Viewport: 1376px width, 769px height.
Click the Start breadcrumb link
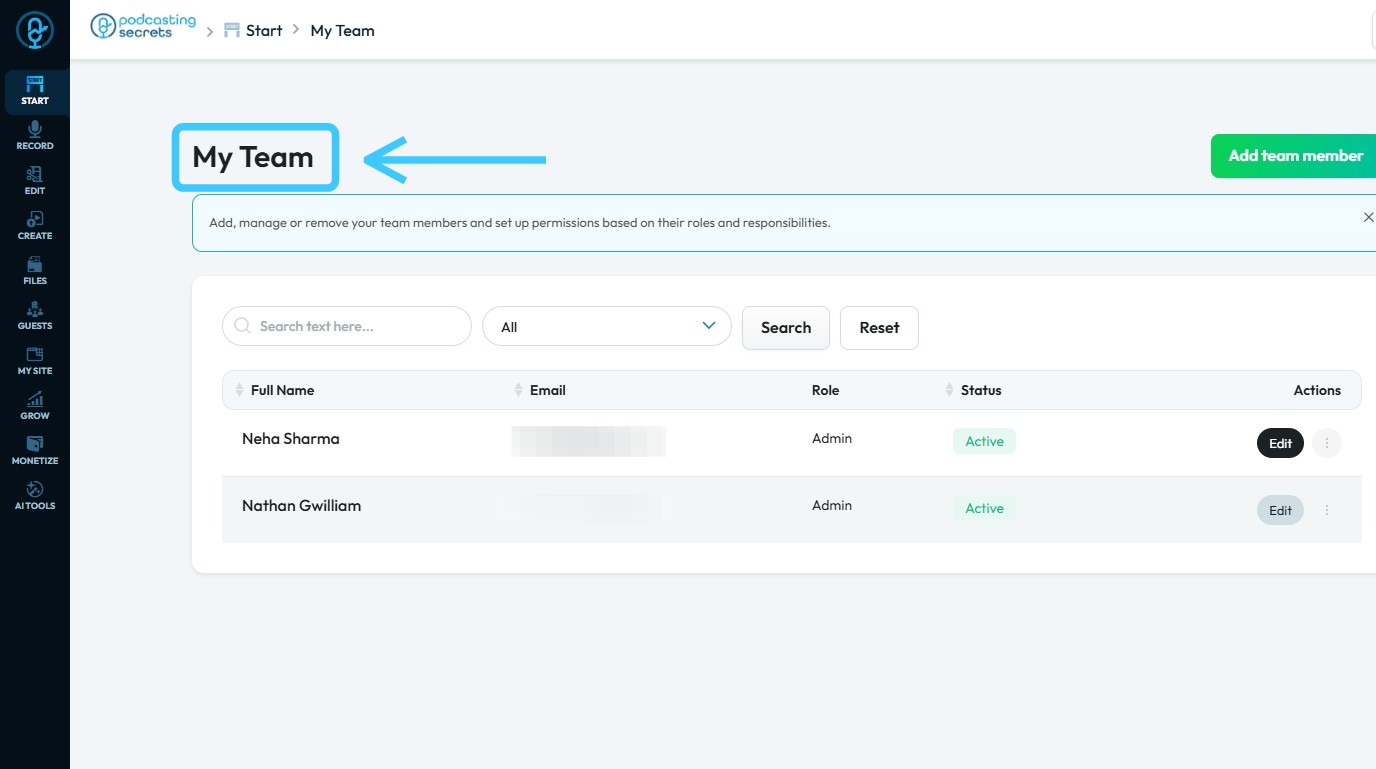[264, 30]
